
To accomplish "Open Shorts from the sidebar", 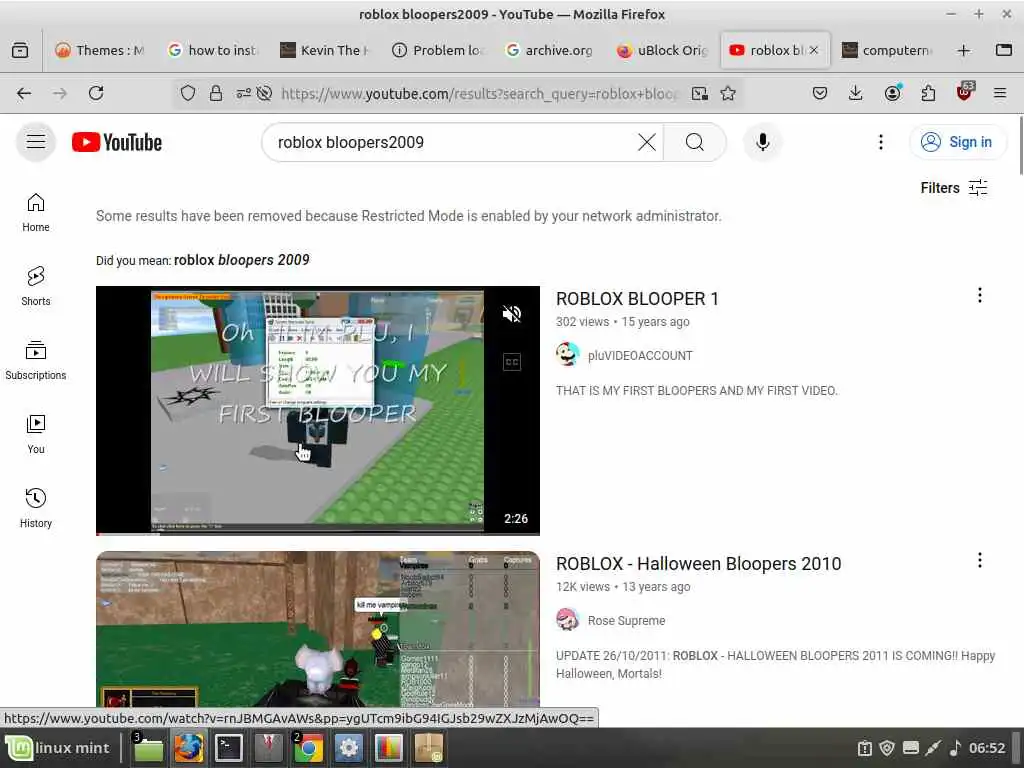I will [36, 287].
